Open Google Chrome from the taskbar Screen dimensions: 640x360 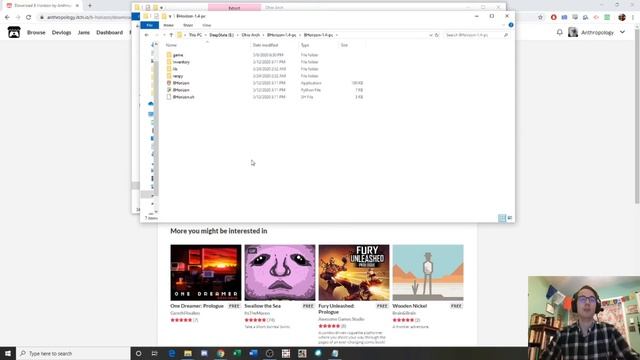point(221,353)
